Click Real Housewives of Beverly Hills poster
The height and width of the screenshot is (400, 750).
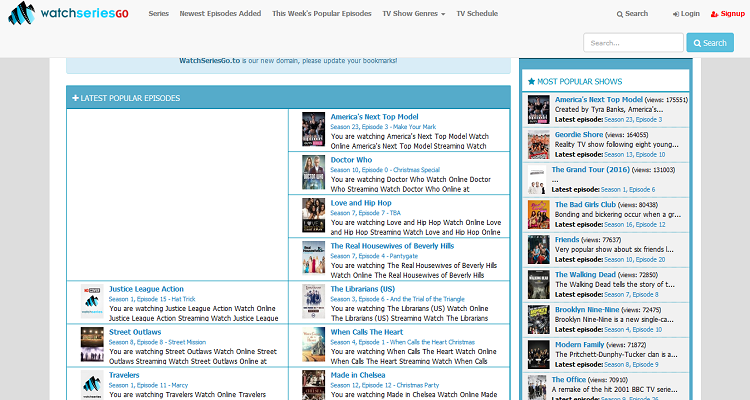tap(313, 258)
